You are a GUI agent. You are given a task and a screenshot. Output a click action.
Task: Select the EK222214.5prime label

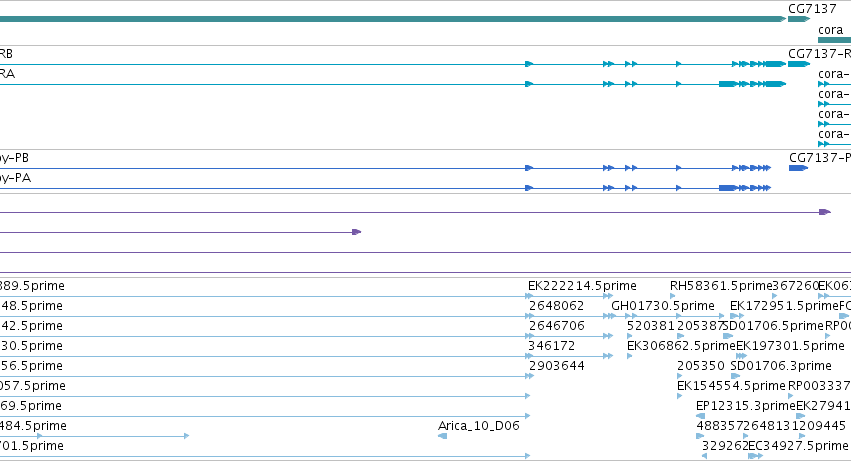582,286
